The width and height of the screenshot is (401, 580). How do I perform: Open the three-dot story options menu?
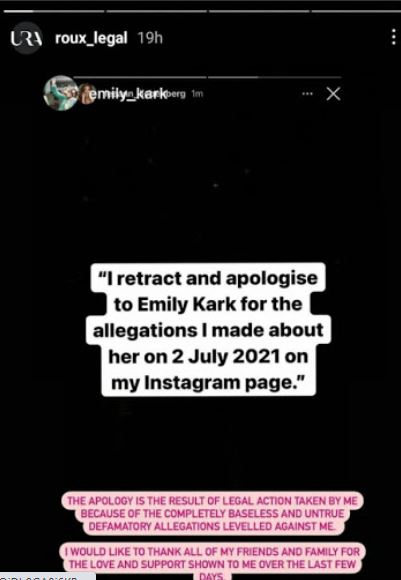point(394,38)
